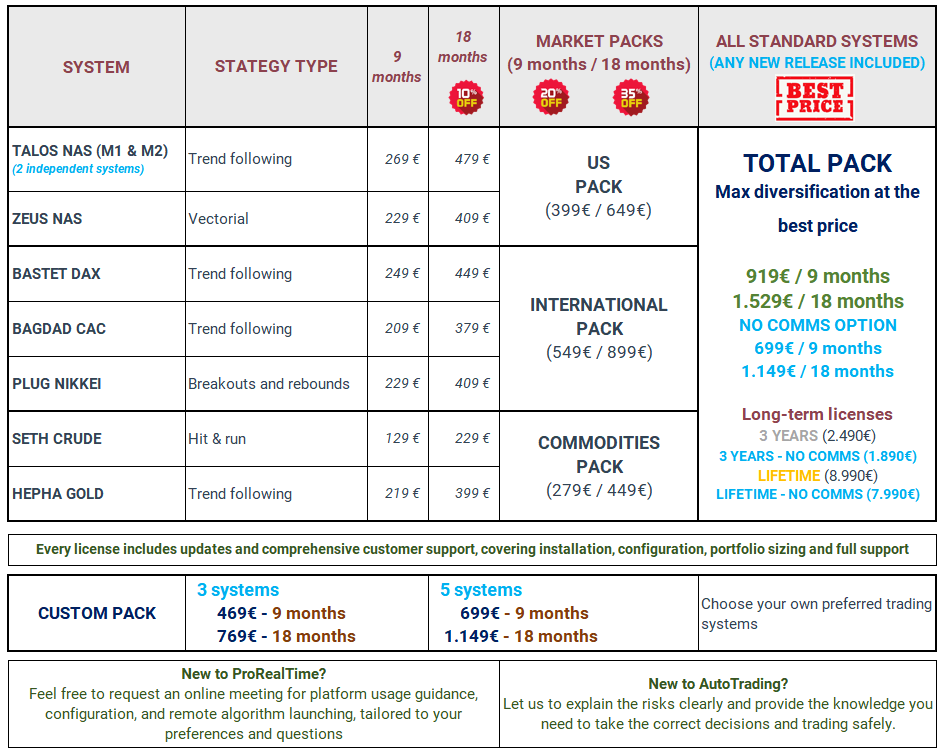Screen dimensions: 946x756
Task: Click the 479 € price for TALOS NAS
Action: 472,159
